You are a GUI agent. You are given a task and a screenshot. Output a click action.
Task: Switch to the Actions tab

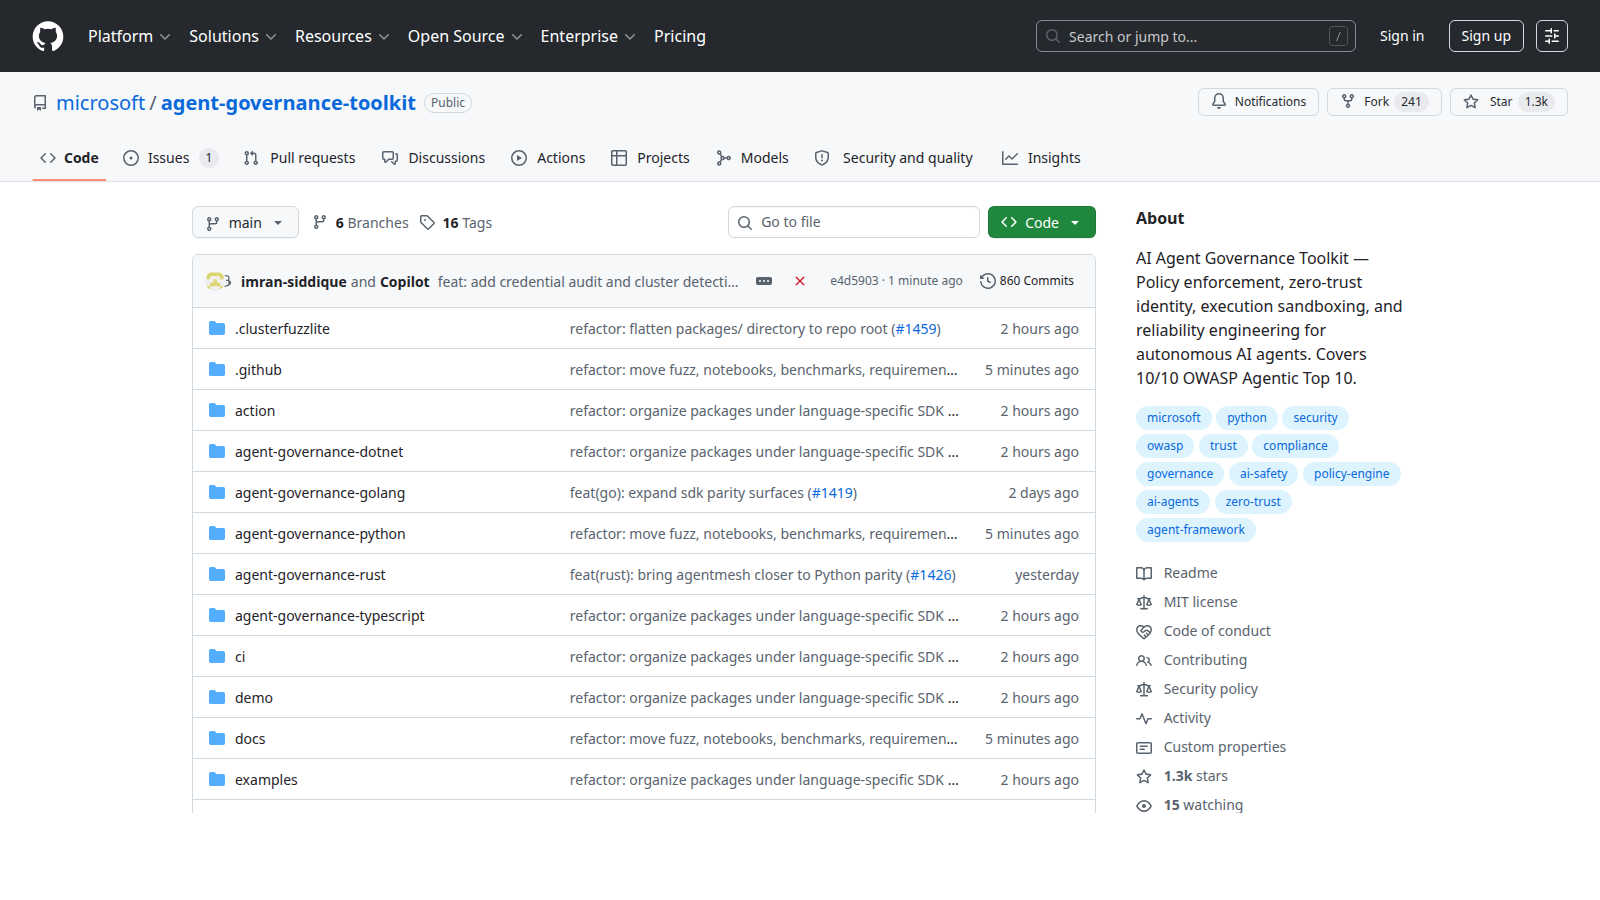(548, 158)
